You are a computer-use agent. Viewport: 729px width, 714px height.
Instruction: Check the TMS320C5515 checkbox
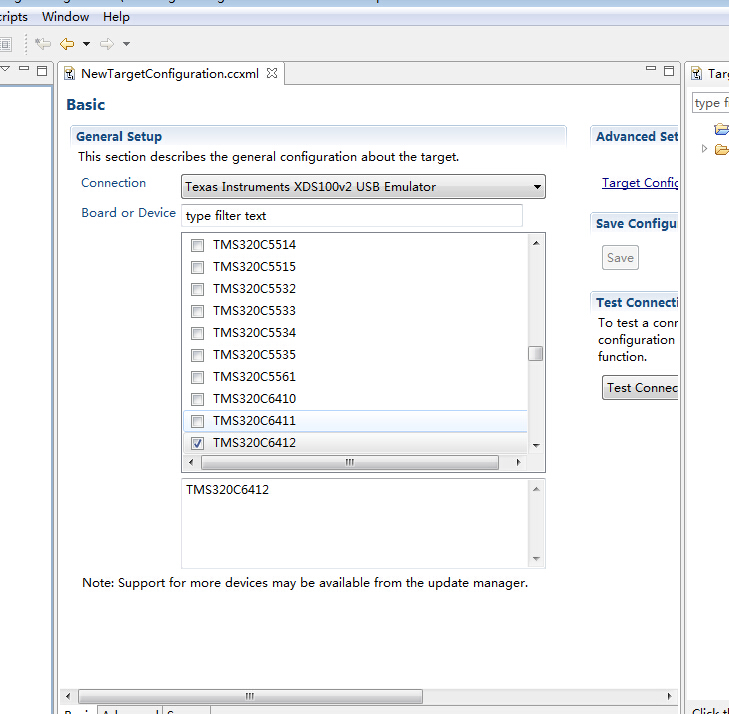pyautogui.click(x=198, y=267)
